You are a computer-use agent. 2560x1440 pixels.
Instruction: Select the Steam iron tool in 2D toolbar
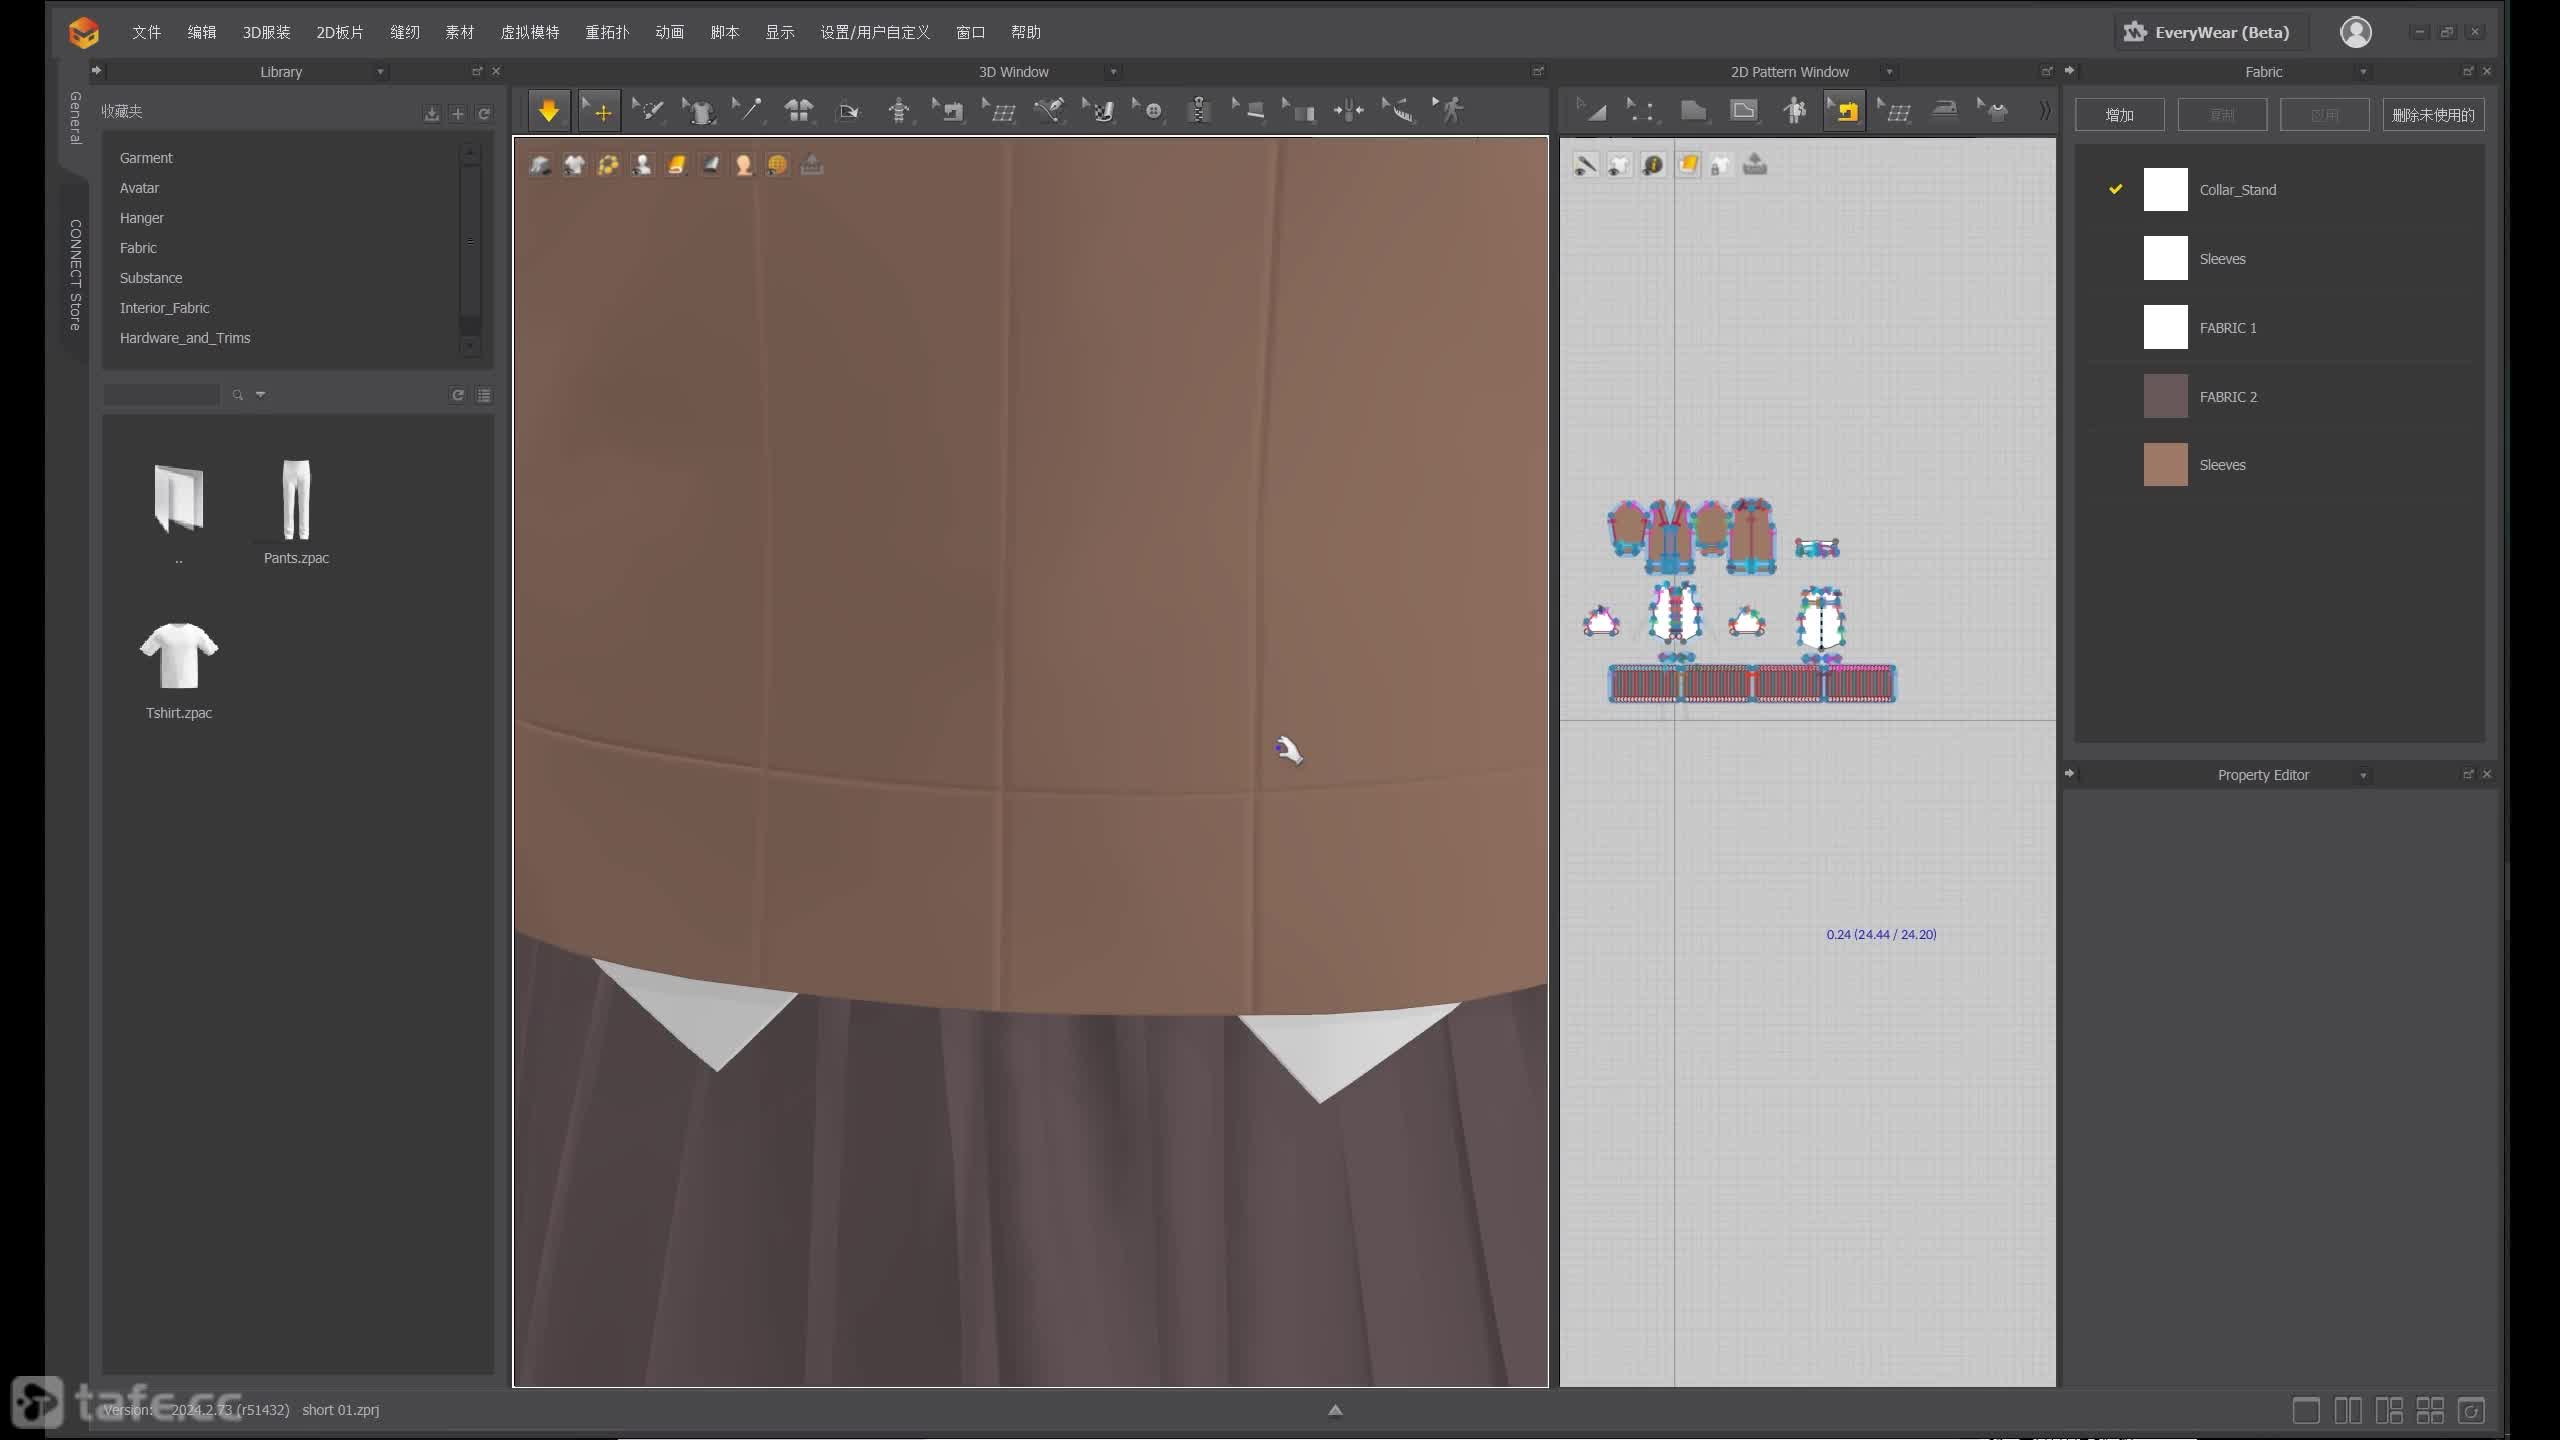point(1944,111)
